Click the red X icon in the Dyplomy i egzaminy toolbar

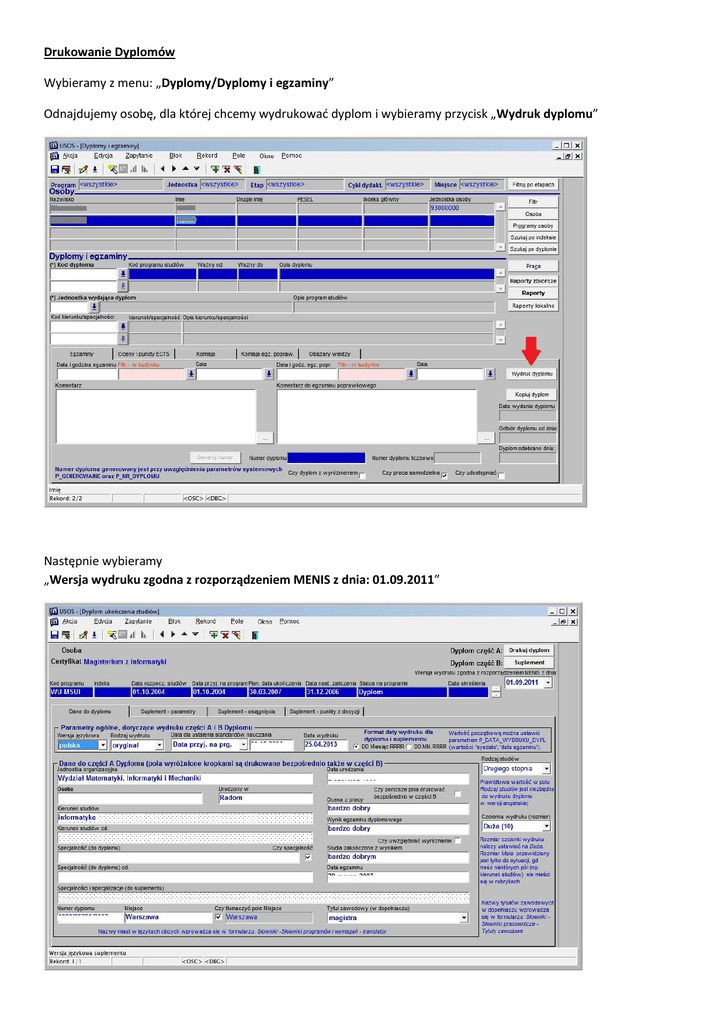226,169
